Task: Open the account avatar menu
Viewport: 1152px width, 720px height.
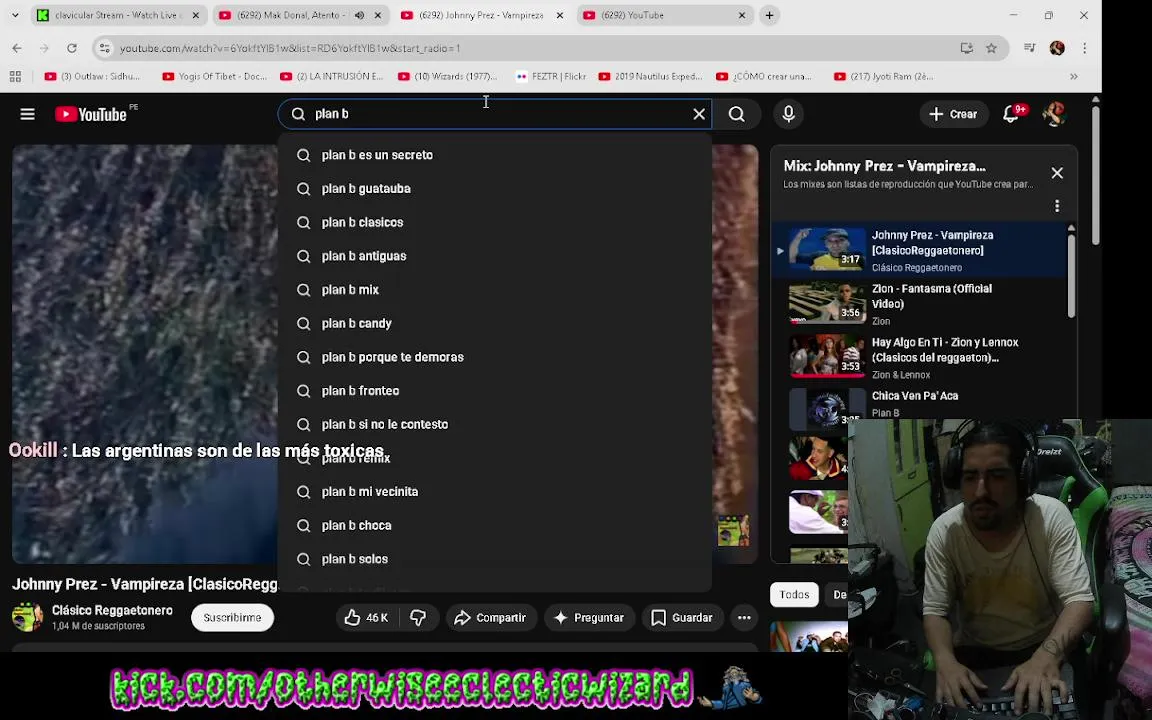Action: pos(1054,114)
